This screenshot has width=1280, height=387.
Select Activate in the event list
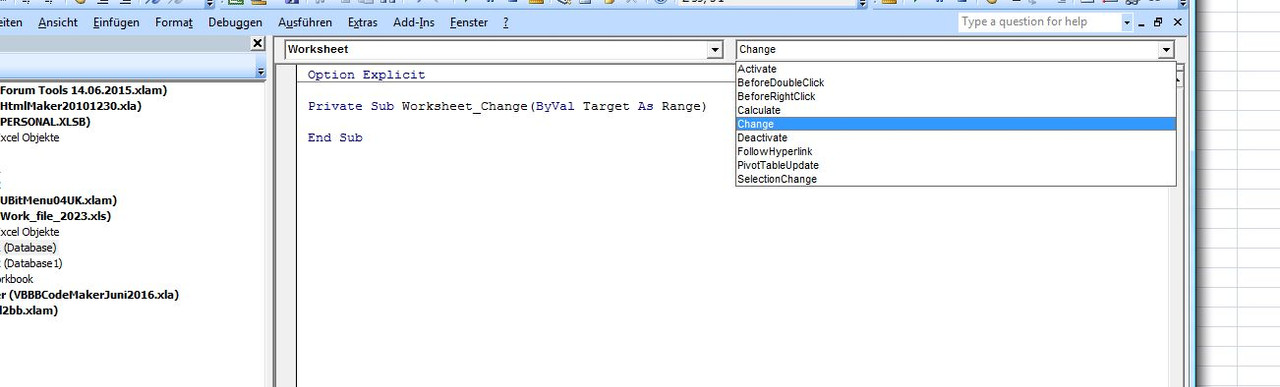click(x=955, y=69)
